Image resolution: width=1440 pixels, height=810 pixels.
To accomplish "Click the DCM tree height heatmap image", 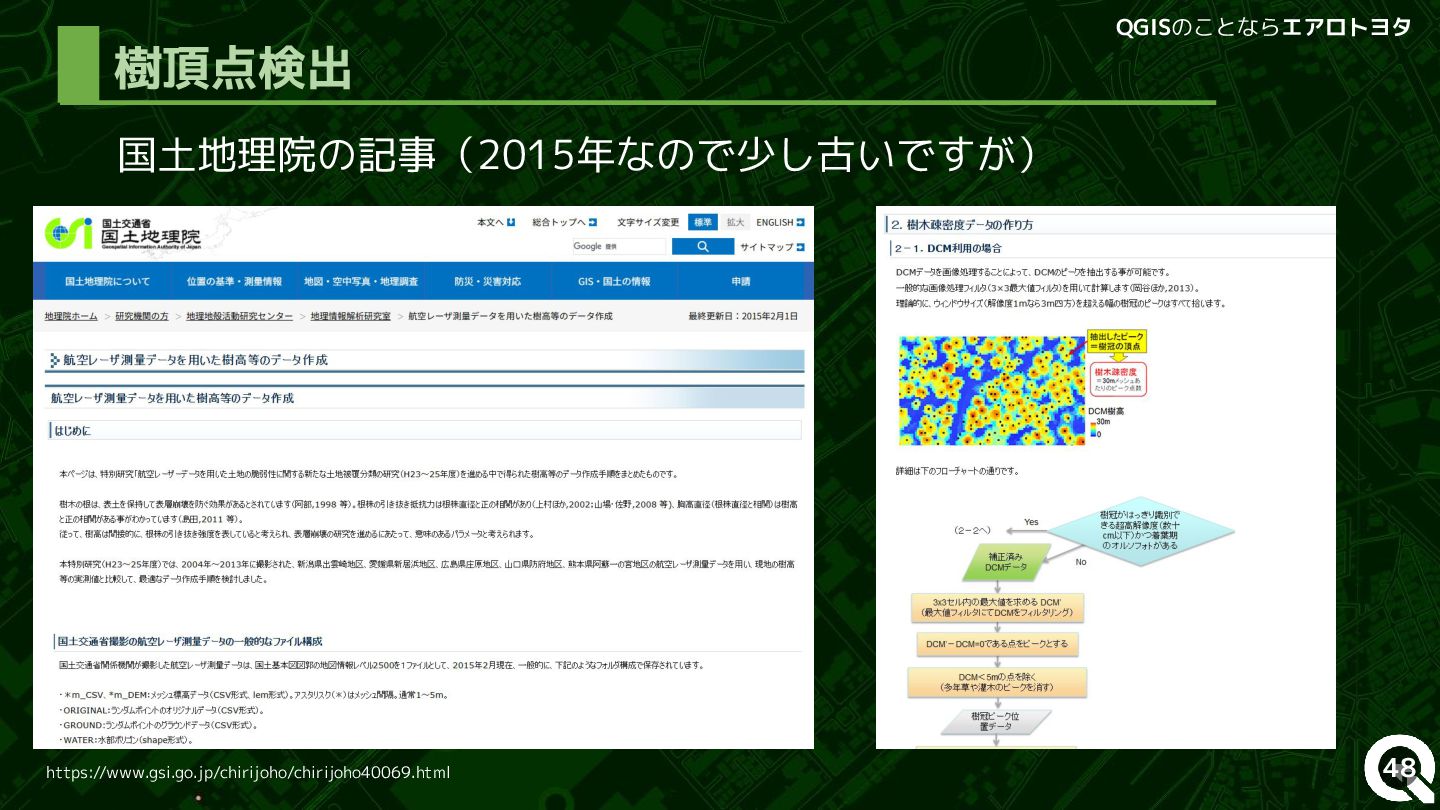I will coord(991,390).
